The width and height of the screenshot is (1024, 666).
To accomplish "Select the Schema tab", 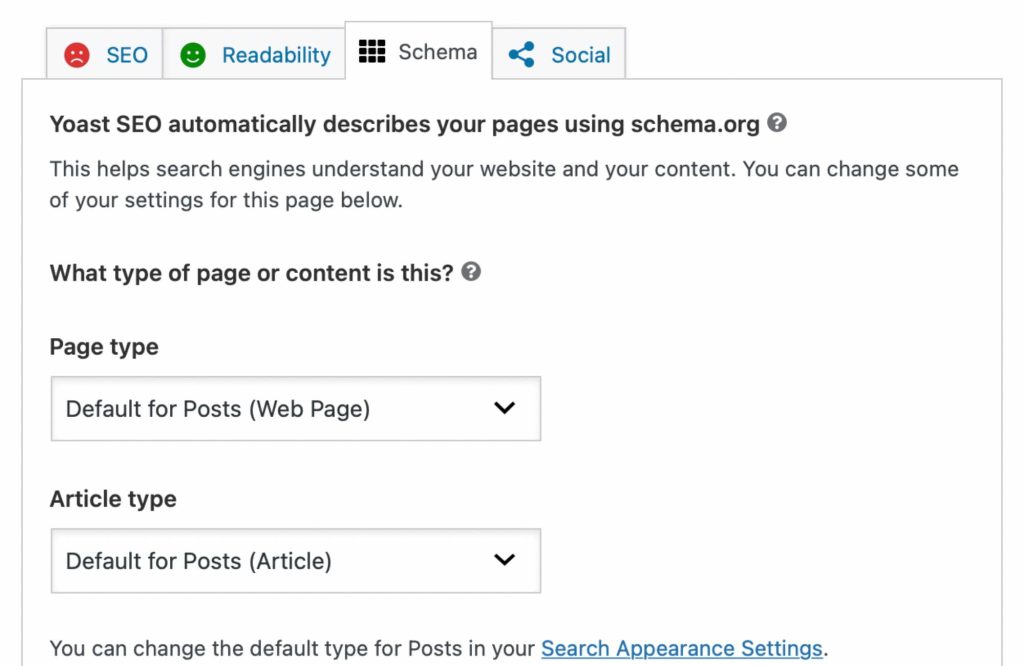I will coord(417,52).
